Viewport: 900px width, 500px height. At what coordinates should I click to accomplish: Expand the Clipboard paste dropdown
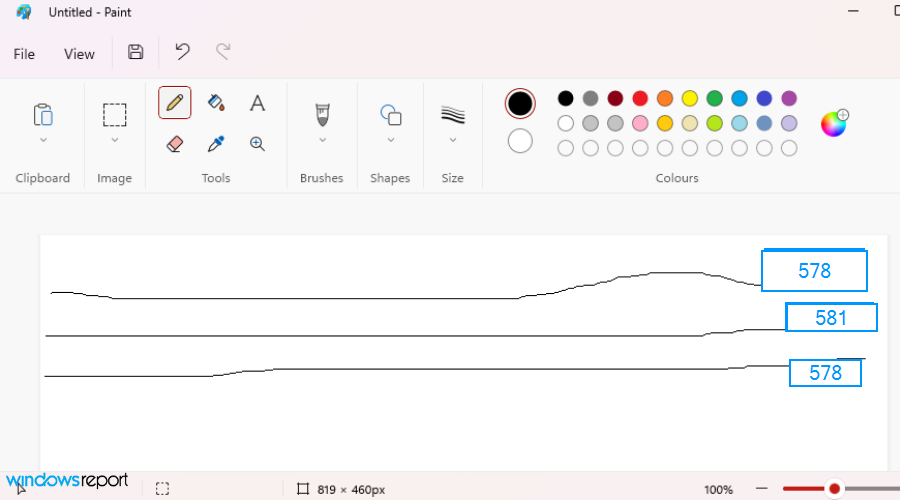tap(43, 140)
